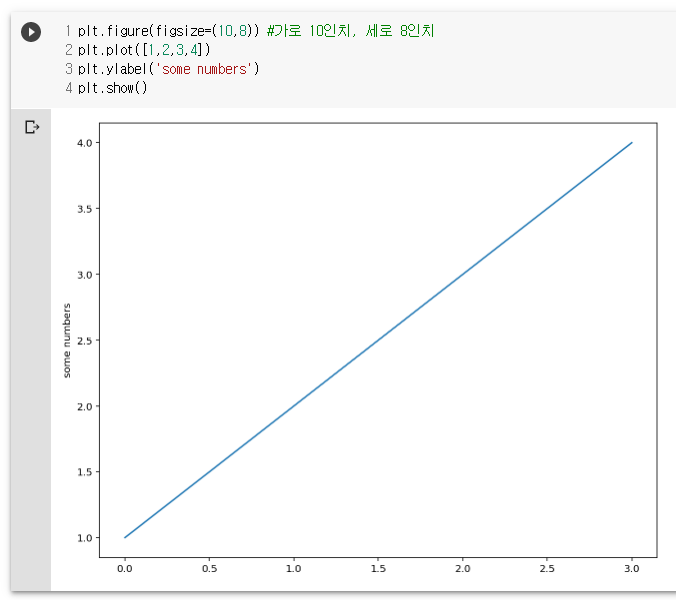Click the output plot image
The height and width of the screenshot is (600, 676).
[361, 348]
